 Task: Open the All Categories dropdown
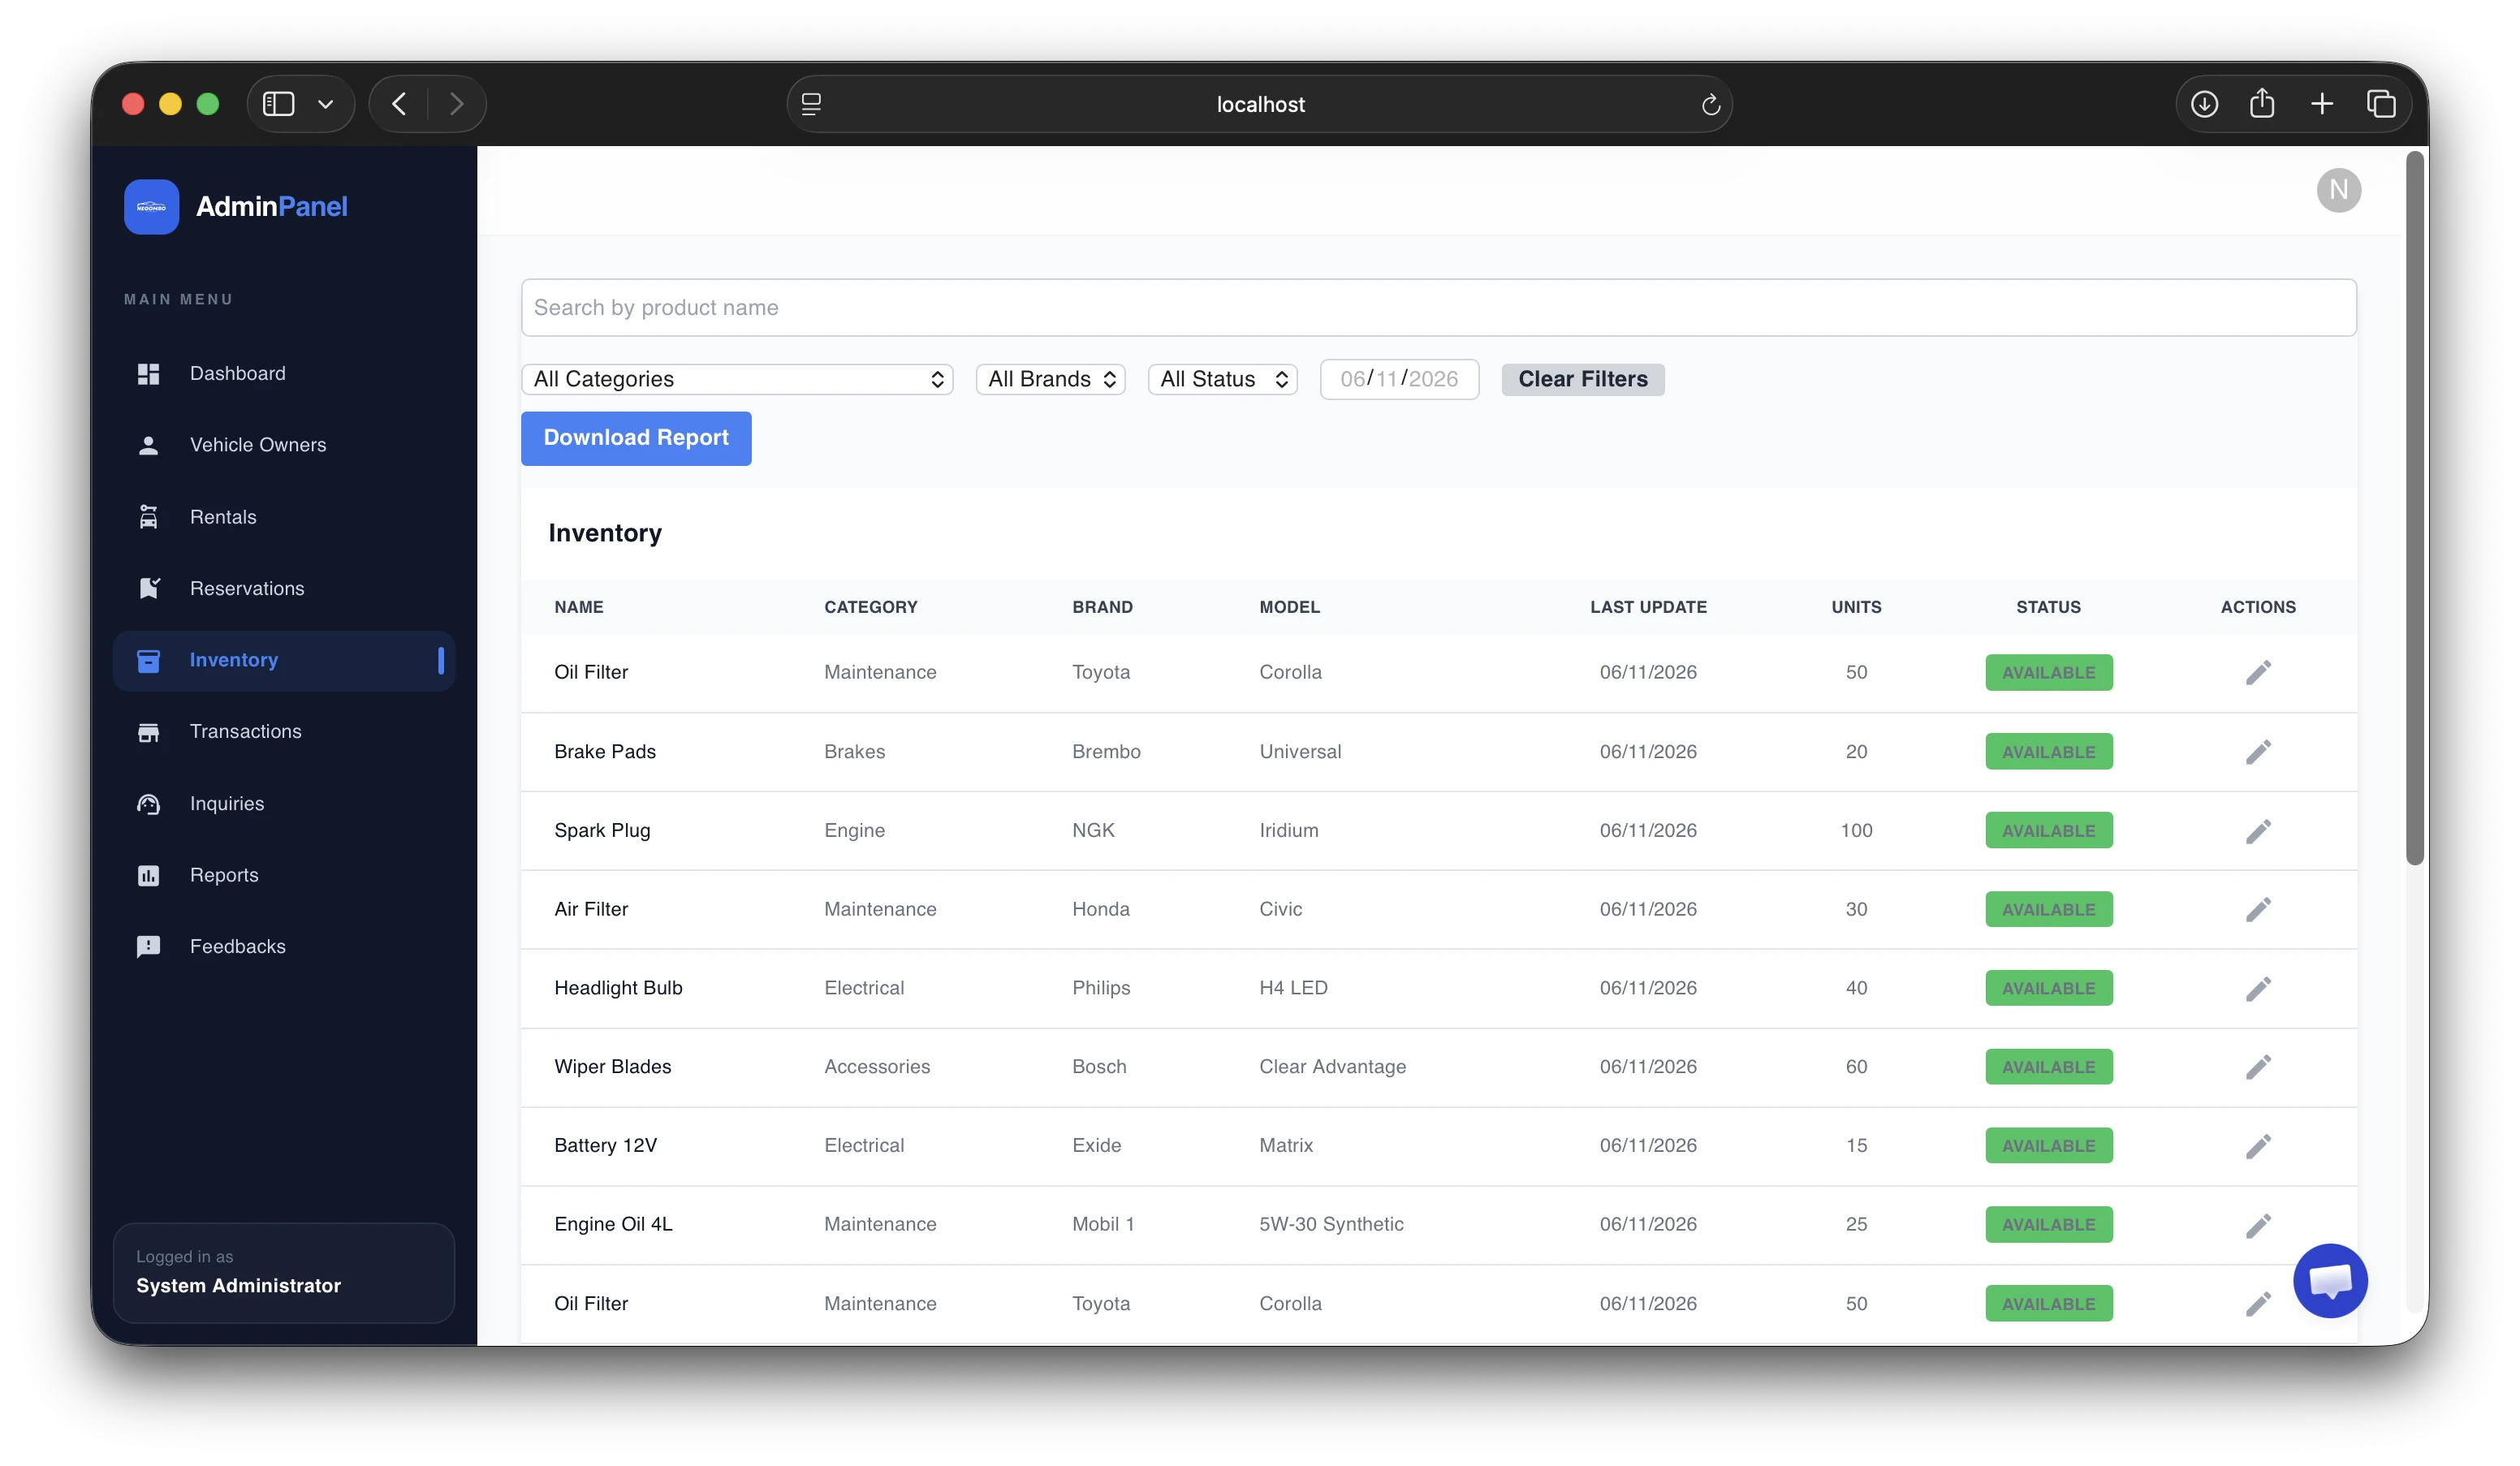(x=737, y=379)
